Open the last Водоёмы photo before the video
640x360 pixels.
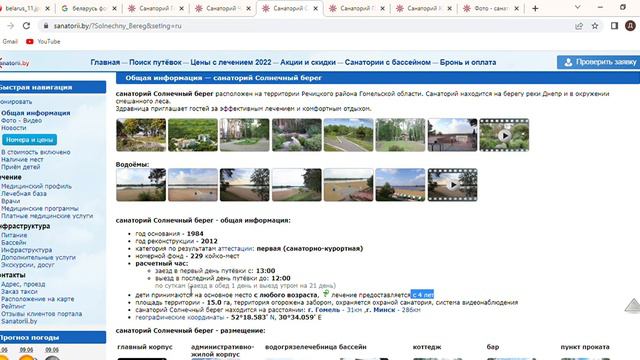400,185
